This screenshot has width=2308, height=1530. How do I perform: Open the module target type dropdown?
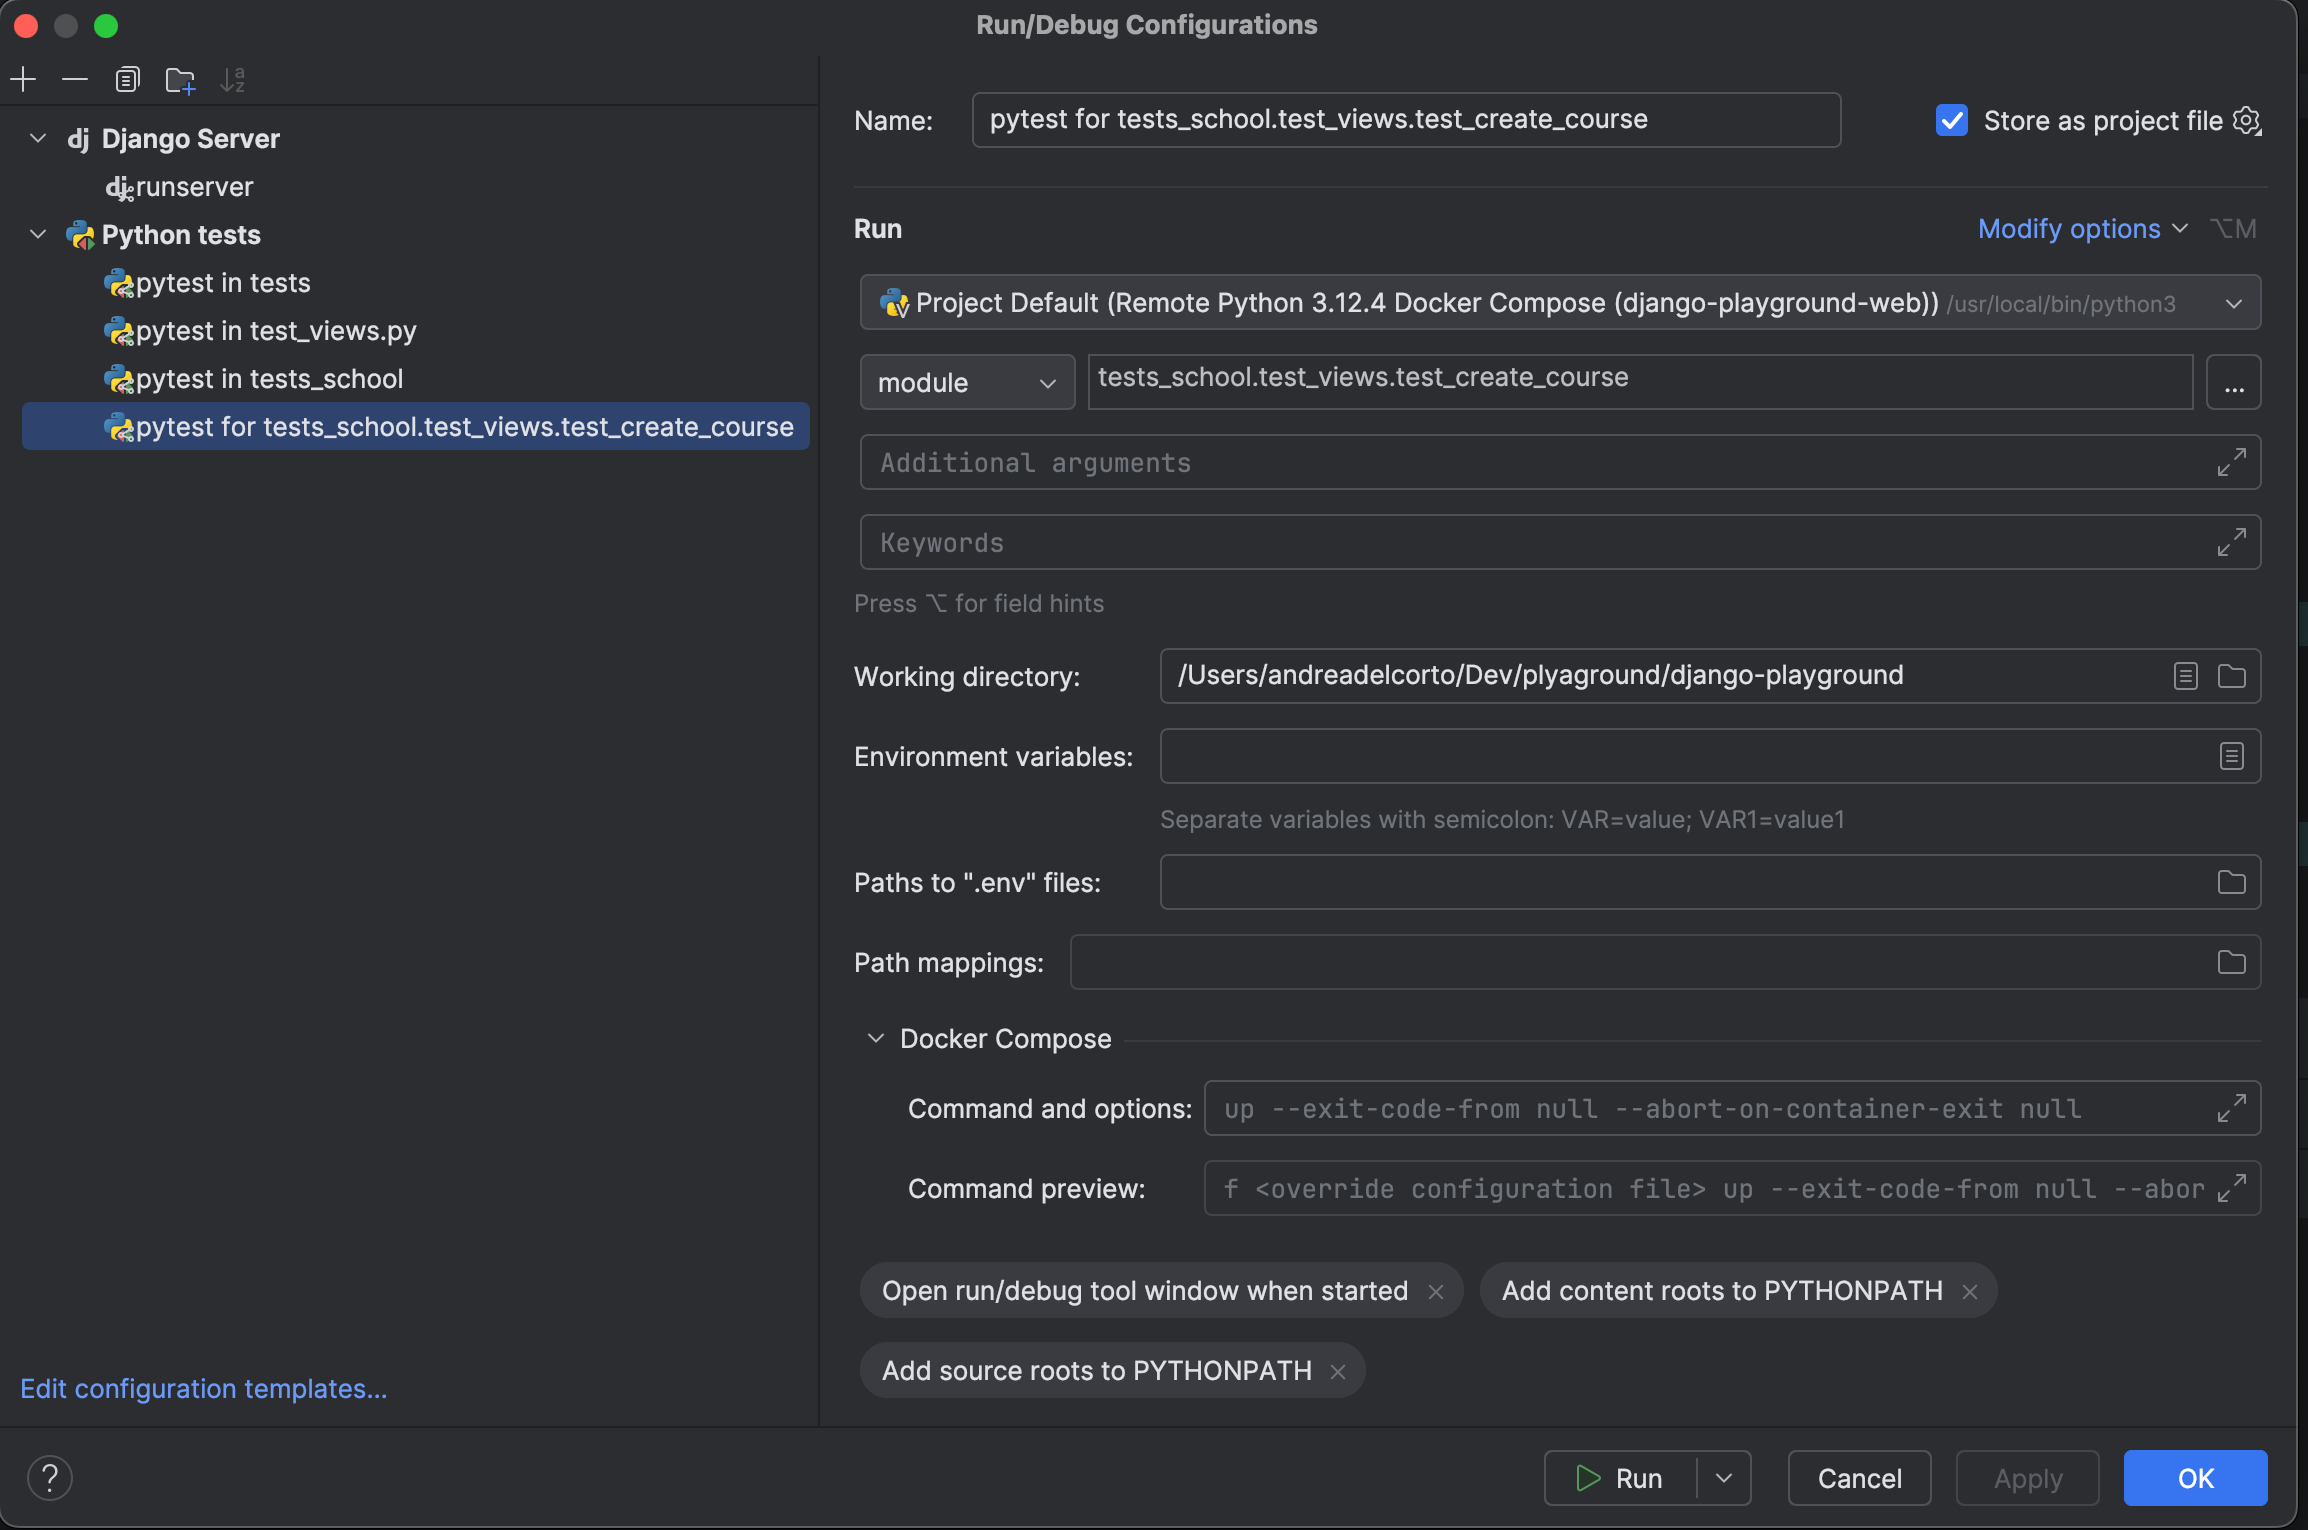coord(966,383)
